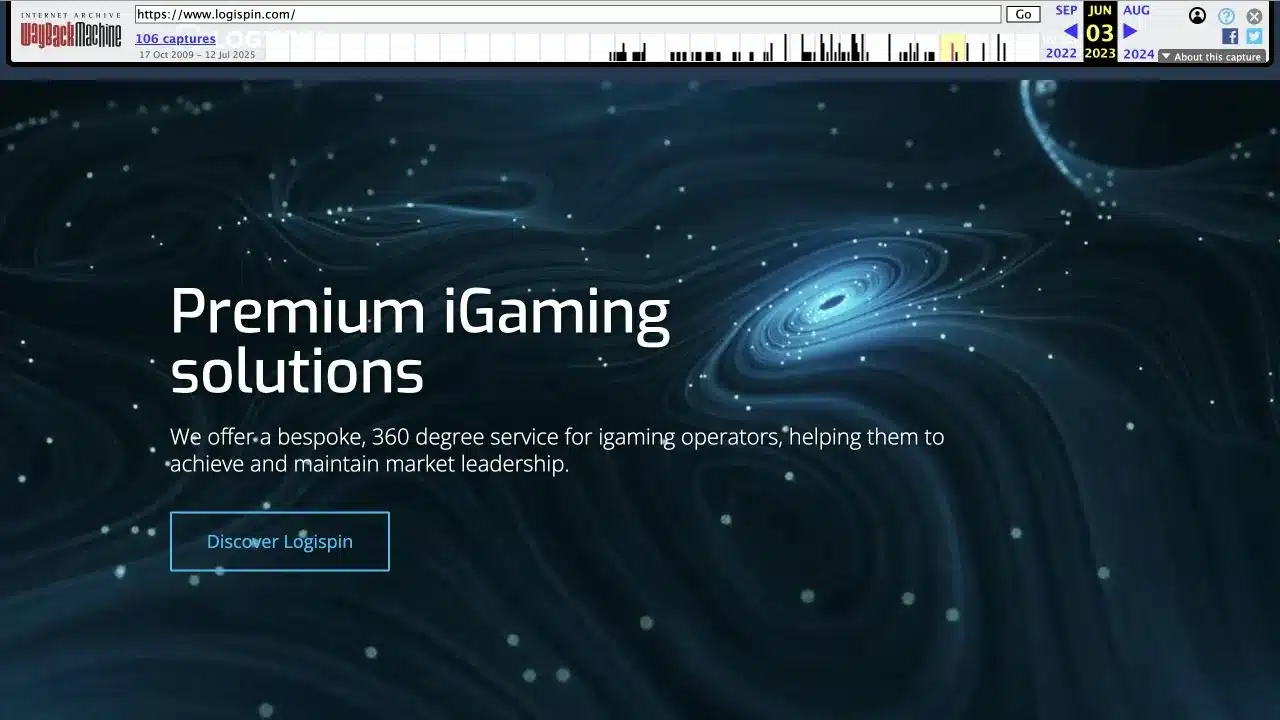The width and height of the screenshot is (1280, 720).
Task: Focus the Wayback URL field
Action: 567,14
